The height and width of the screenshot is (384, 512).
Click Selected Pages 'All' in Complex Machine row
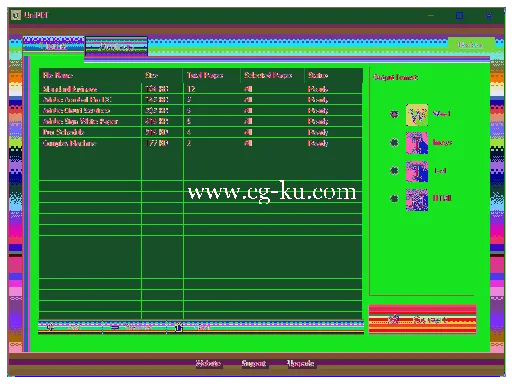[x=248, y=143]
